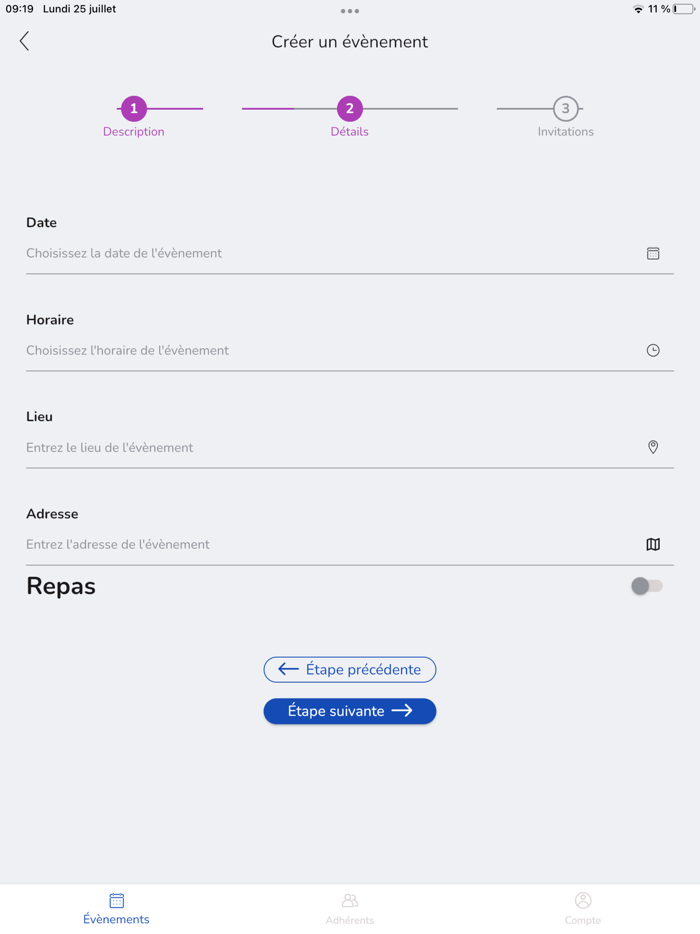Image resolution: width=700 pixels, height=934 pixels.
Task: Enter text in the Lieu field
Action: (330, 448)
